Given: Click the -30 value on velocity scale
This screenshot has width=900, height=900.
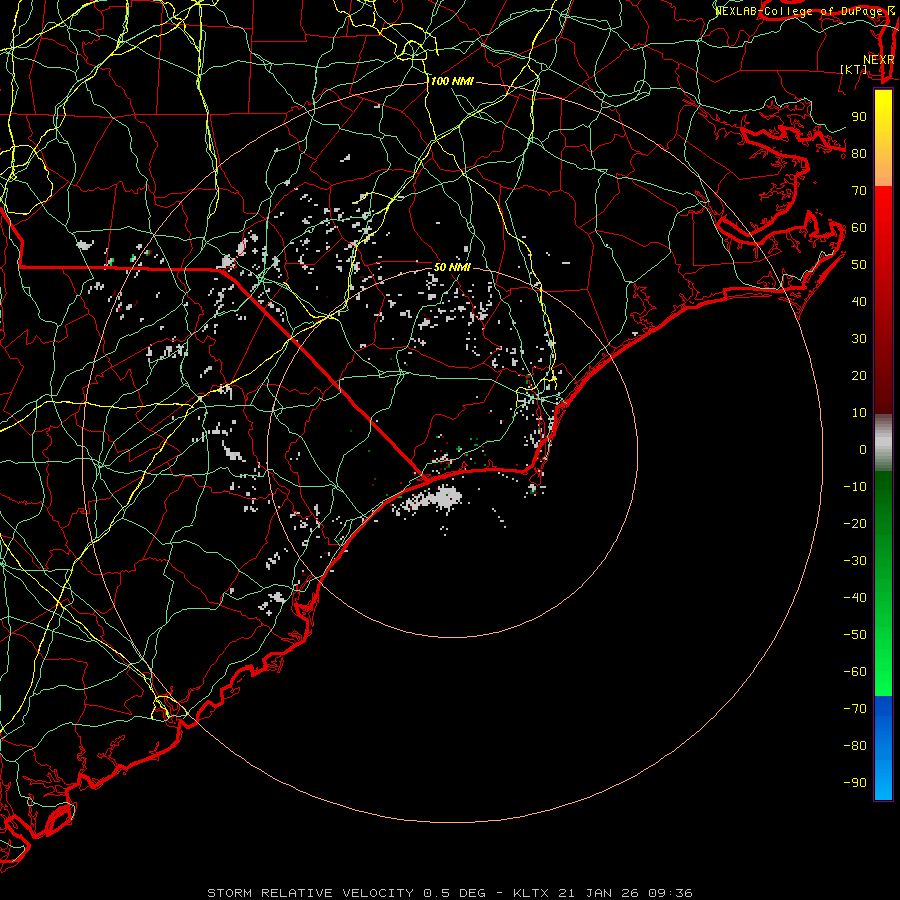Looking at the screenshot, I should pos(855,561).
